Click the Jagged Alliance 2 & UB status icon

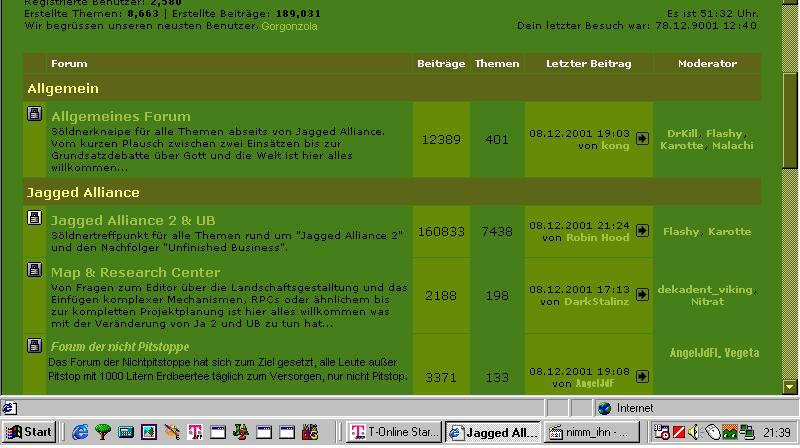34,217
